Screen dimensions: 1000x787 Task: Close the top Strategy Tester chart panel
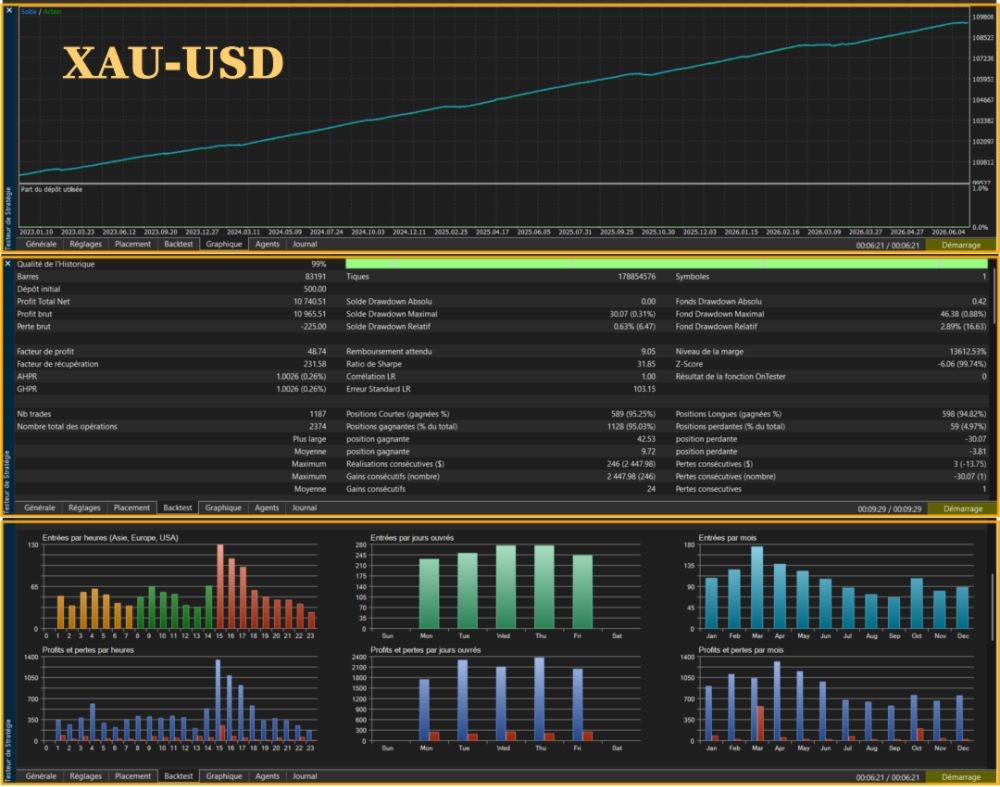(x=9, y=10)
